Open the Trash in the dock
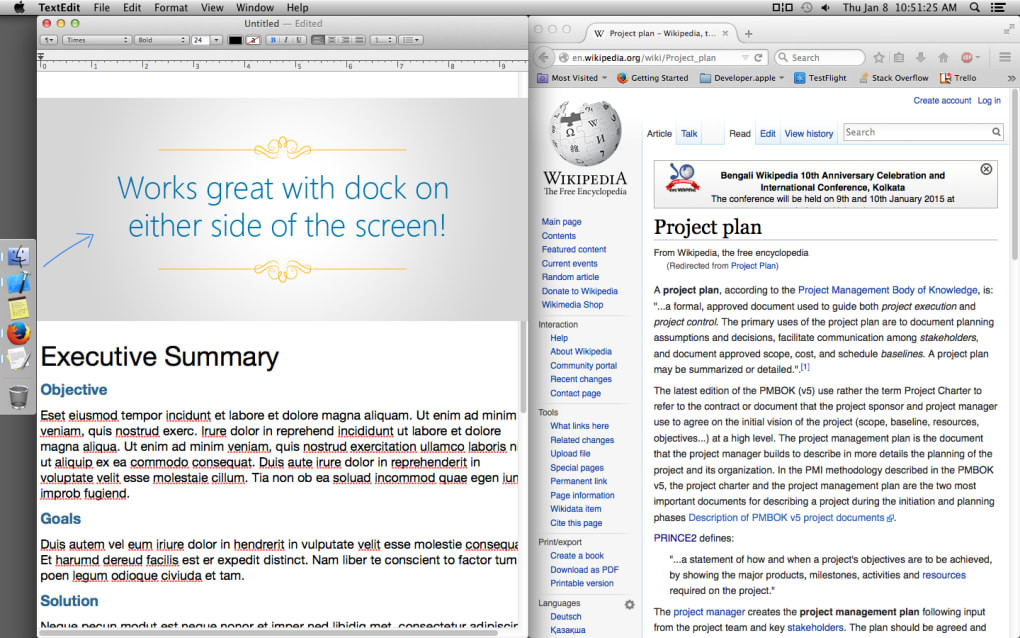Viewport: 1020px width, 638px height. (18, 395)
